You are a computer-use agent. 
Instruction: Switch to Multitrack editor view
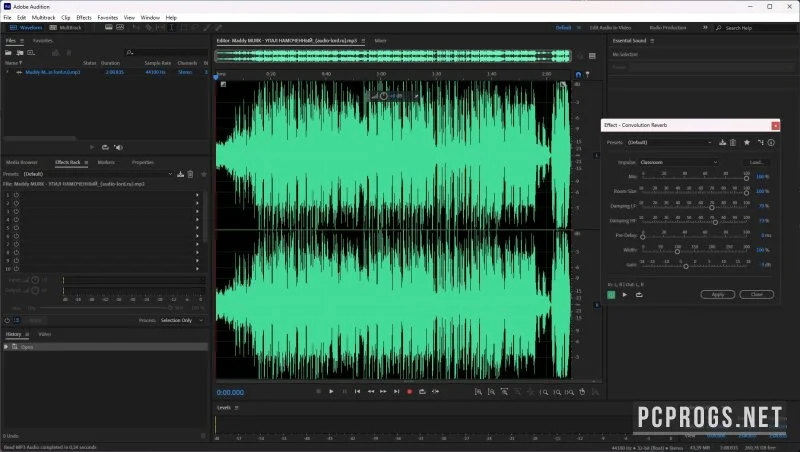click(65, 28)
